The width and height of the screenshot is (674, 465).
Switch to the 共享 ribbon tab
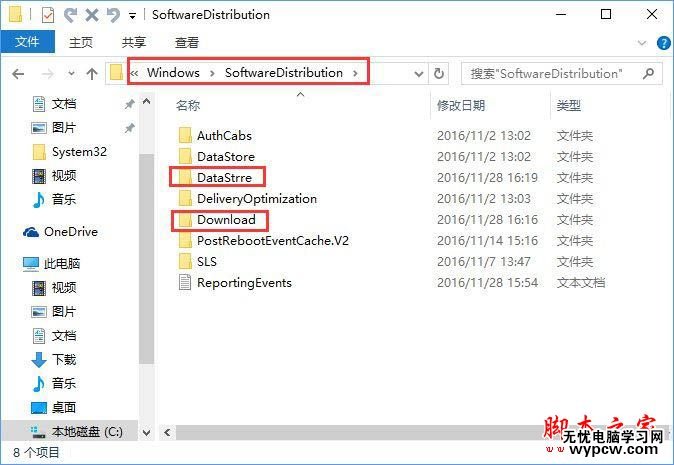click(x=134, y=42)
